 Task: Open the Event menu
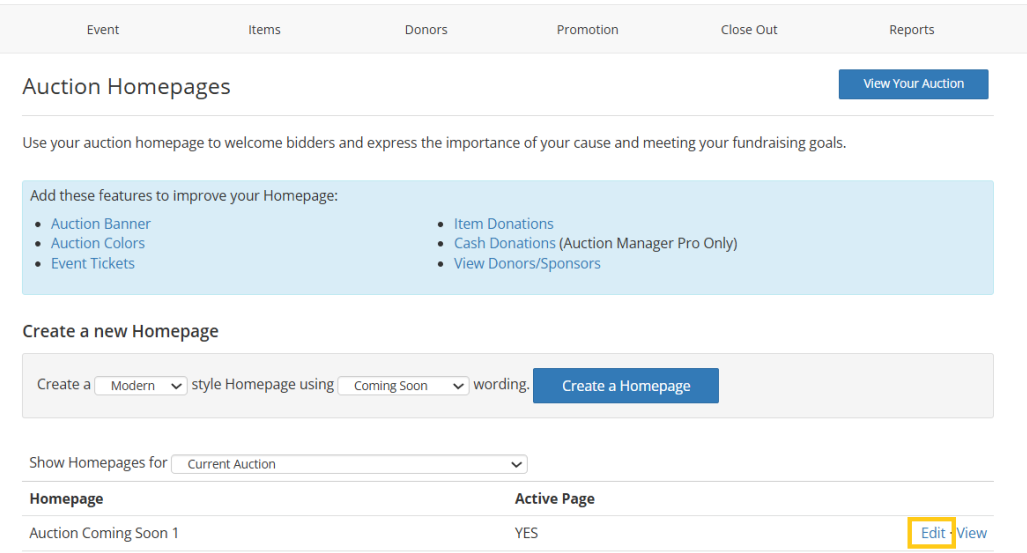coord(103,29)
